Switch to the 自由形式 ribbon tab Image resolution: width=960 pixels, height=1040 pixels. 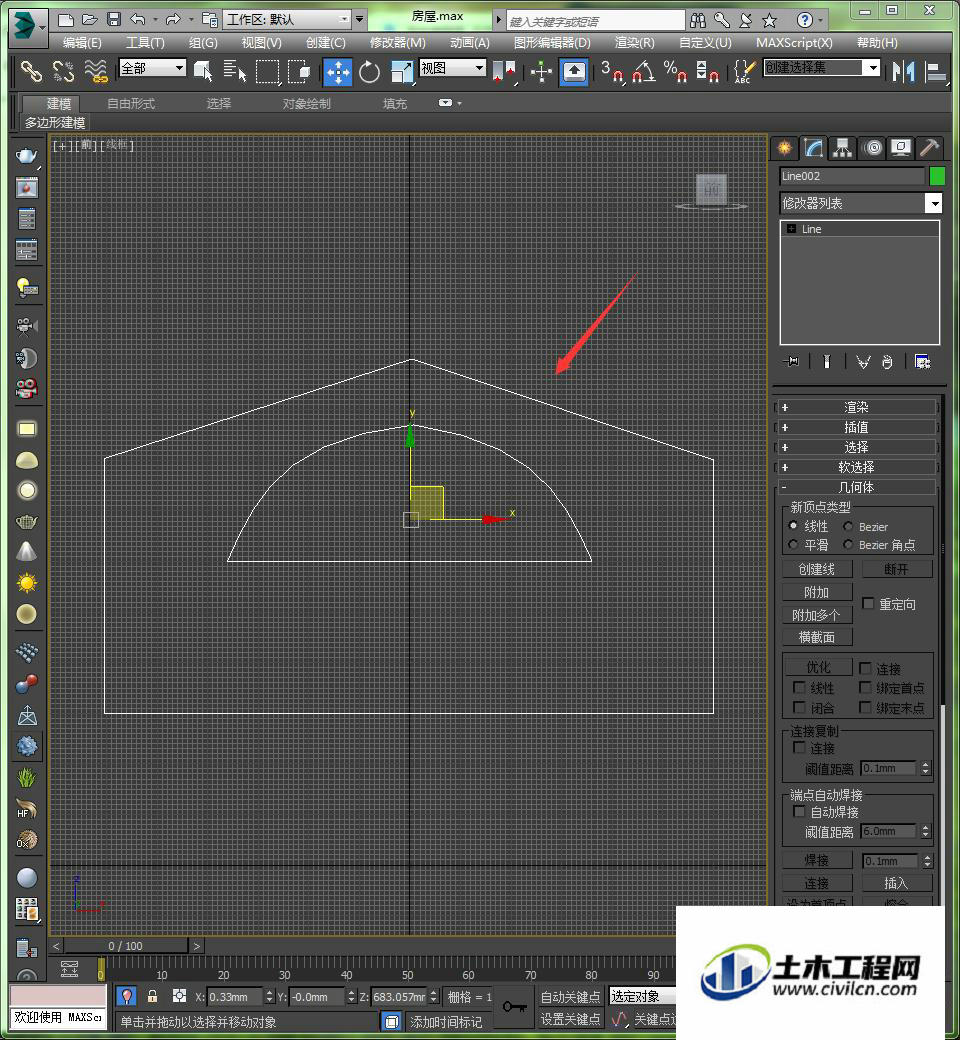pos(131,103)
